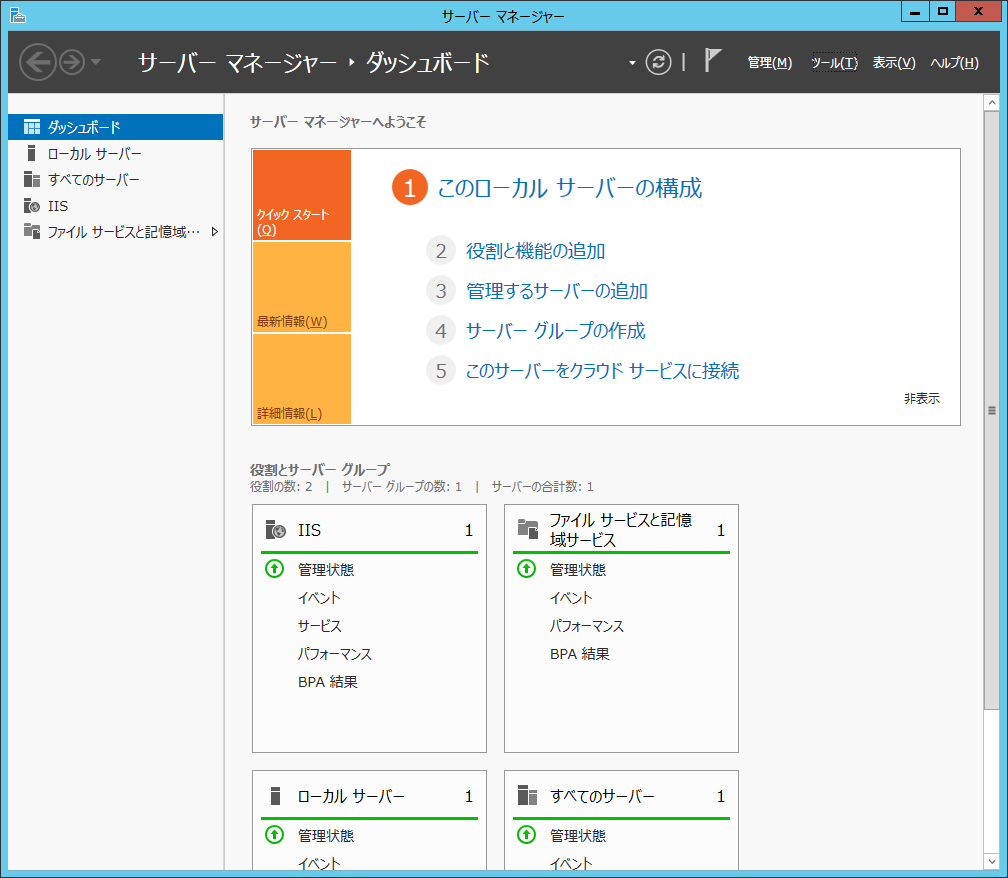Click the scrollbar up arrow

pyautogui.click(x=992, y=102)
